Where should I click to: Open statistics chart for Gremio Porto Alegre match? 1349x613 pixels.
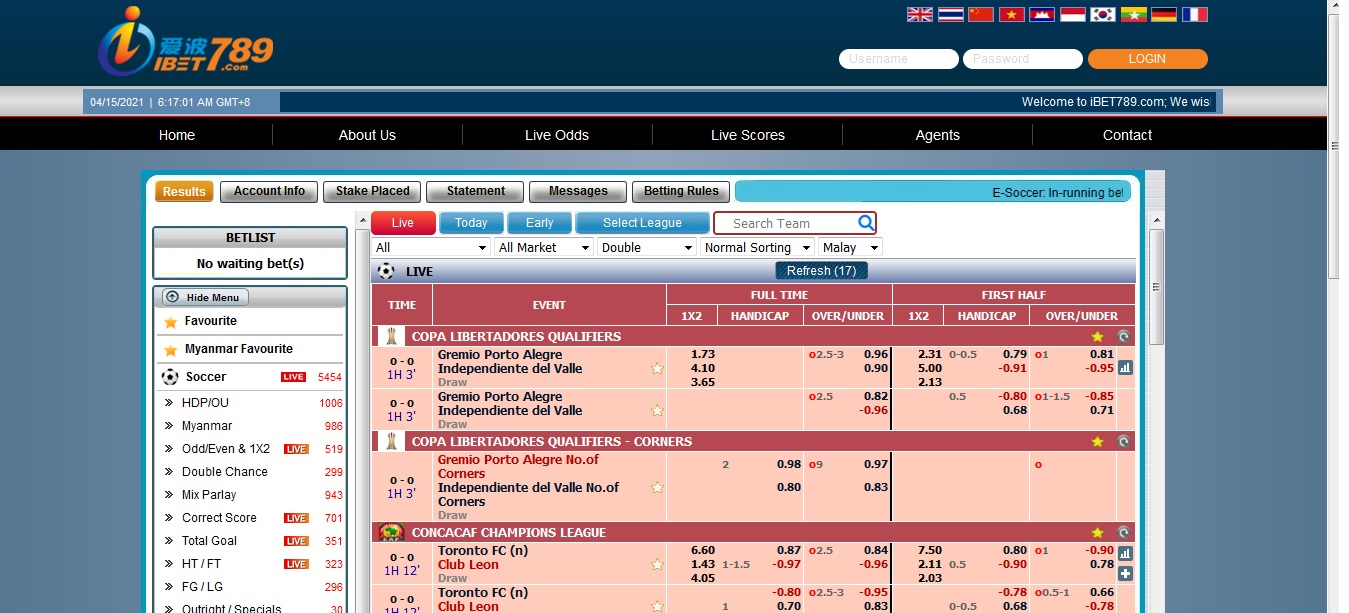1125,367
